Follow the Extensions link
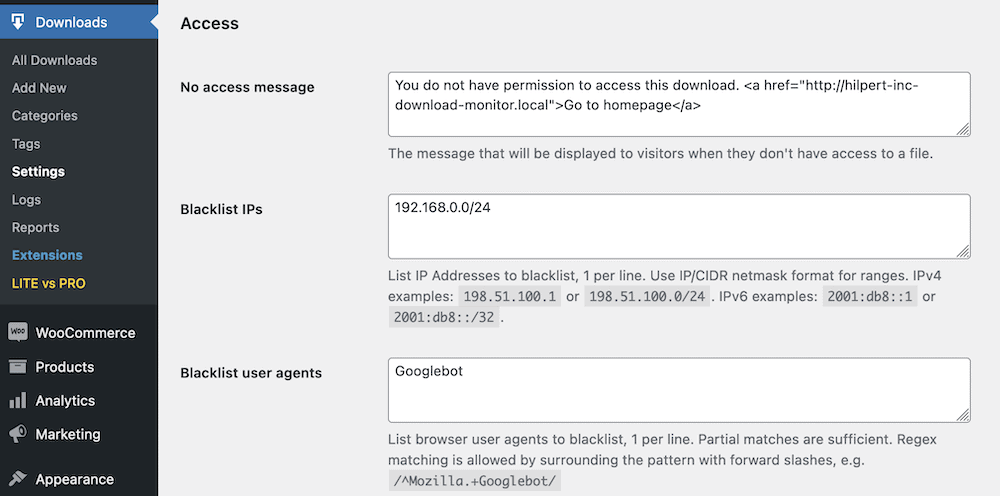 (x=47, y=254)
